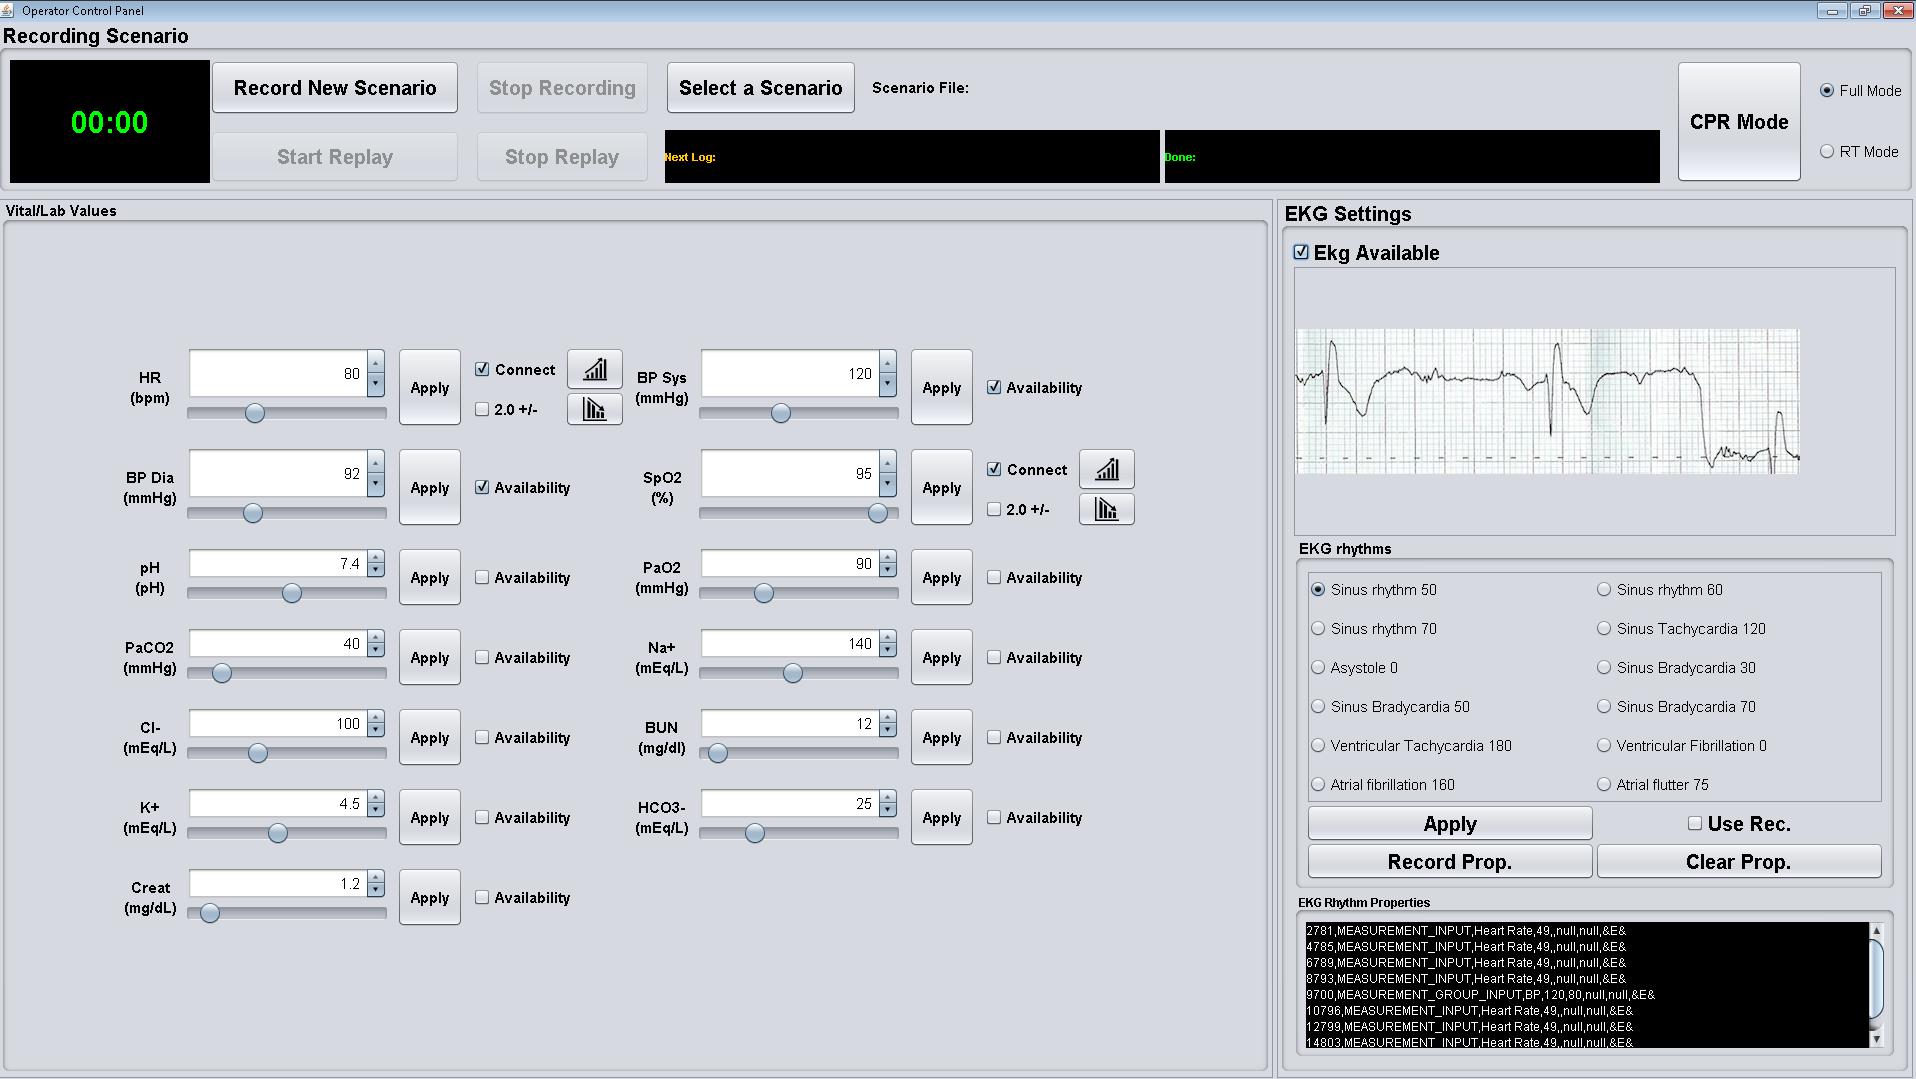Image resolution: width=1916 pixels, height=1079 pixels.
Task: Enable the HR 2.0 +/- checkbox
Action: [x=482, y=409]
